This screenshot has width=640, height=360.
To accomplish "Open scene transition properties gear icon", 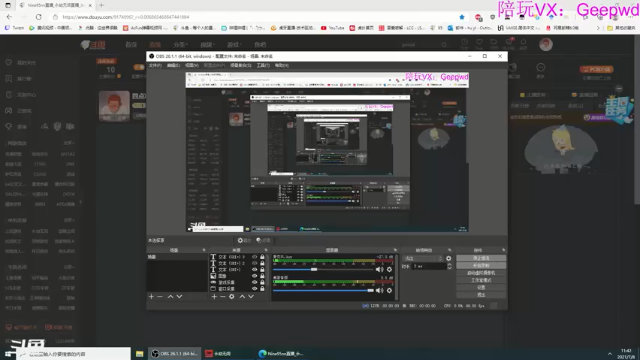I will coord(449,258).
